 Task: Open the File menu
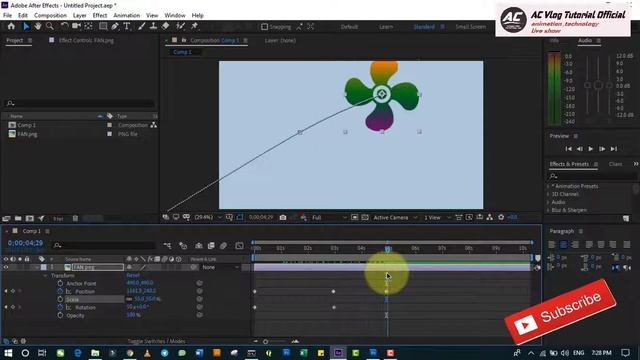7,16
